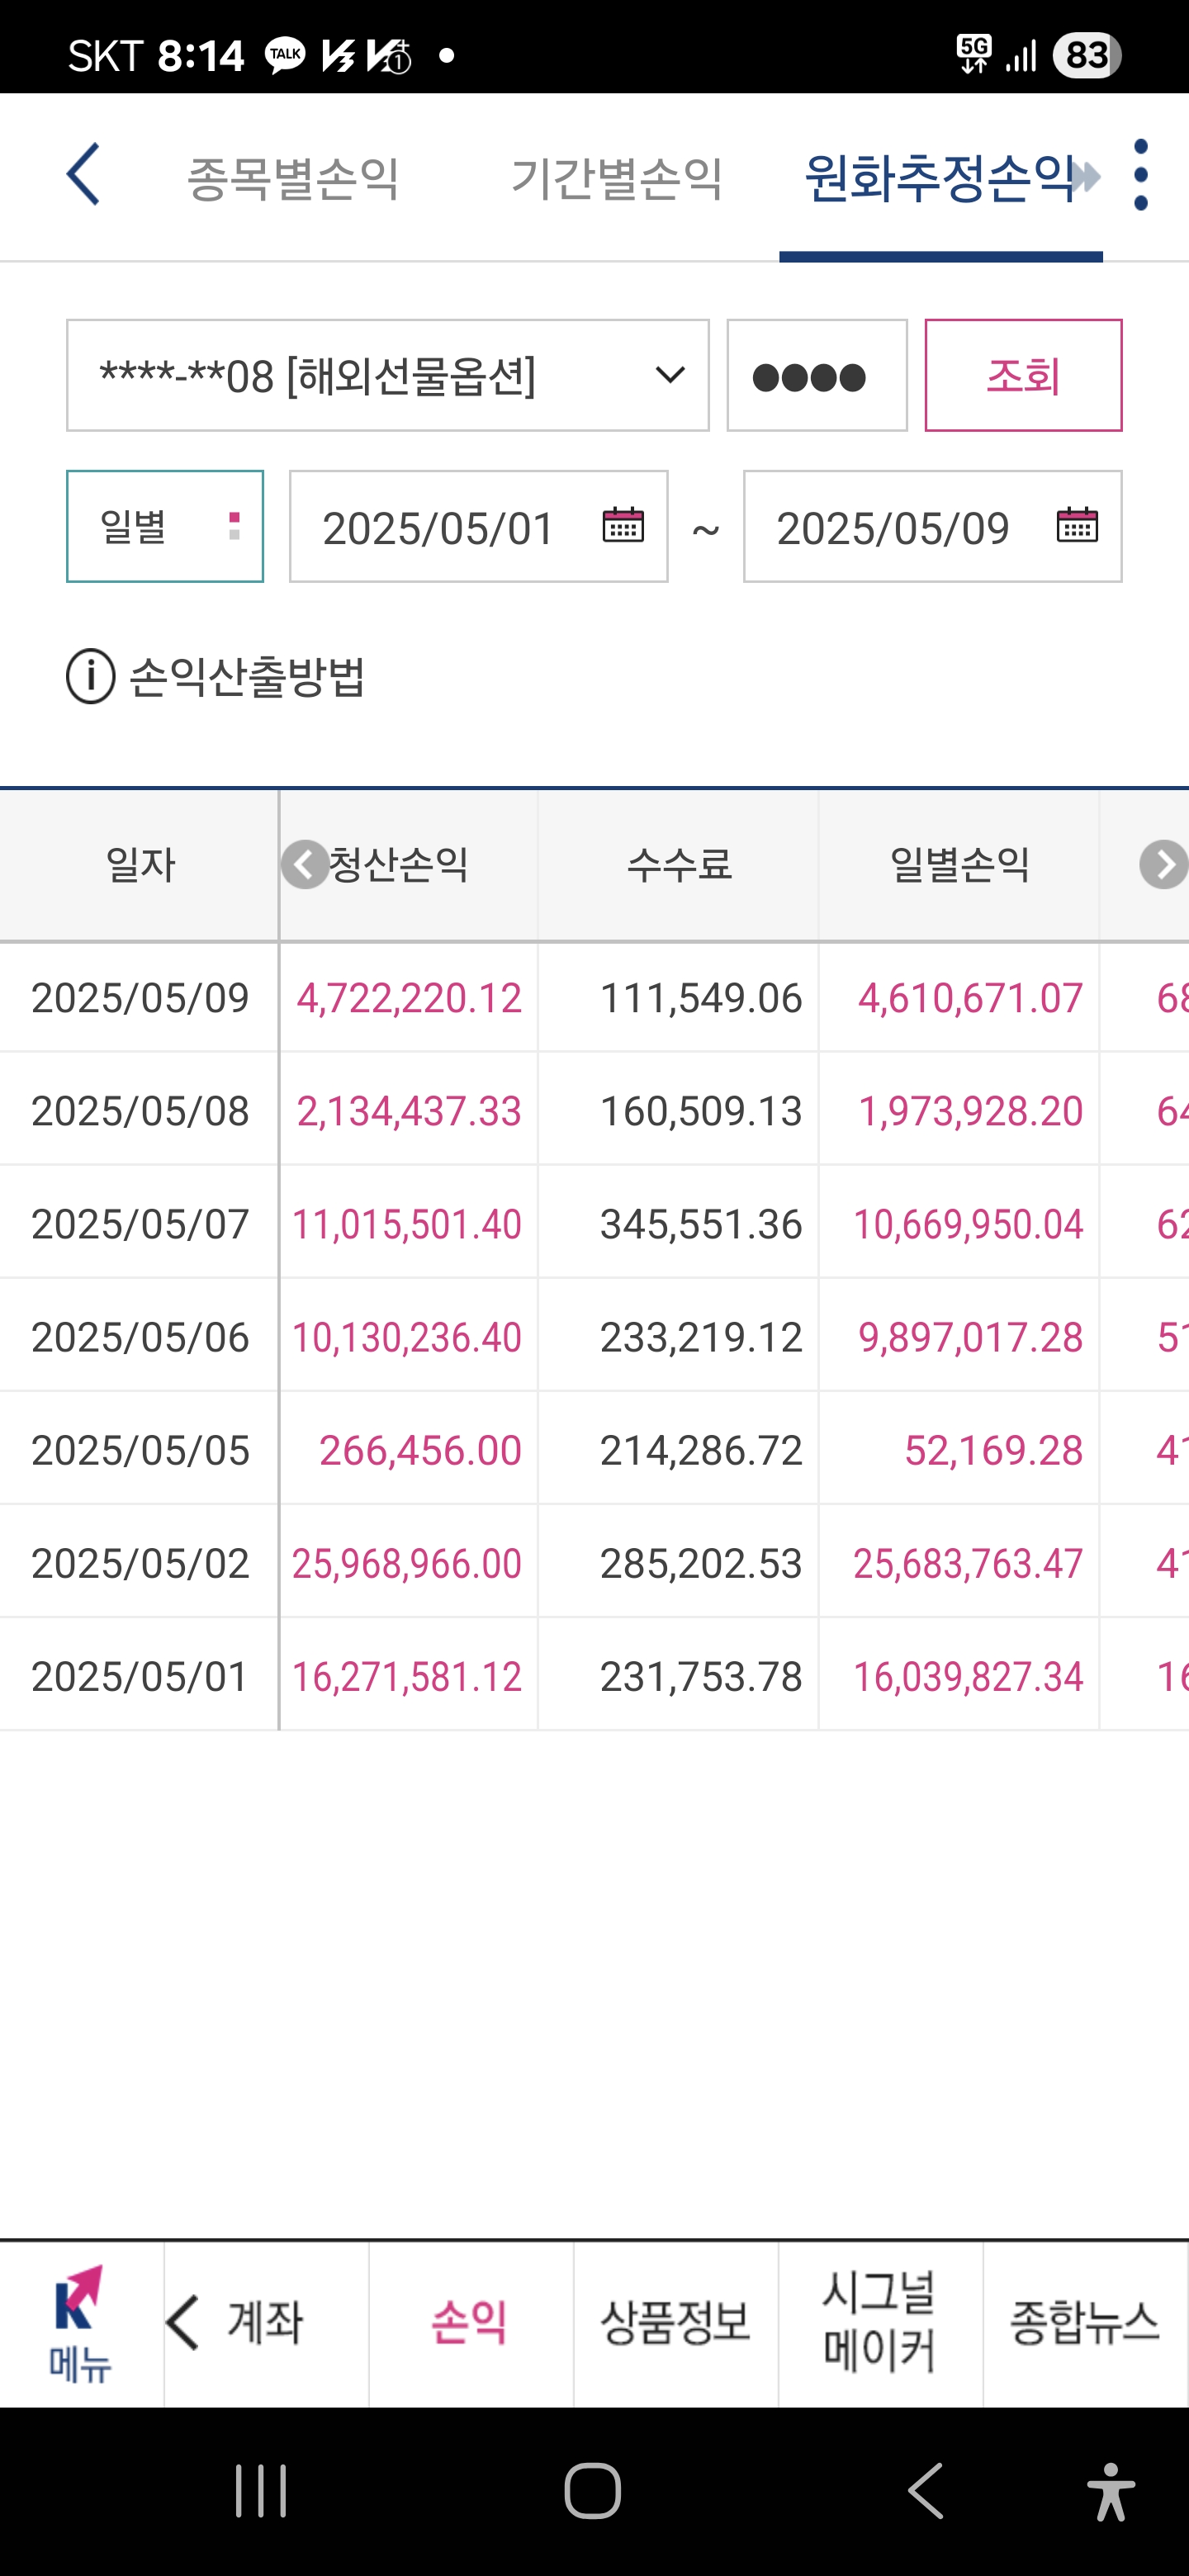Tap the 일별손익 value 9,897,017.28
1189x2576 pixels.
point(970,1337)
